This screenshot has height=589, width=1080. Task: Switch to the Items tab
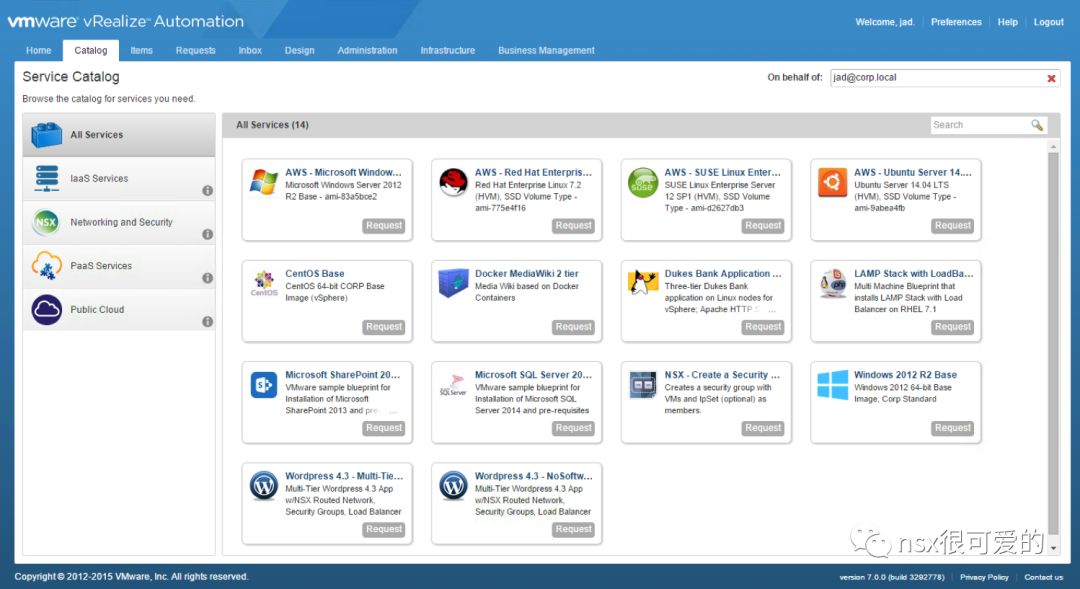[141, 50]
